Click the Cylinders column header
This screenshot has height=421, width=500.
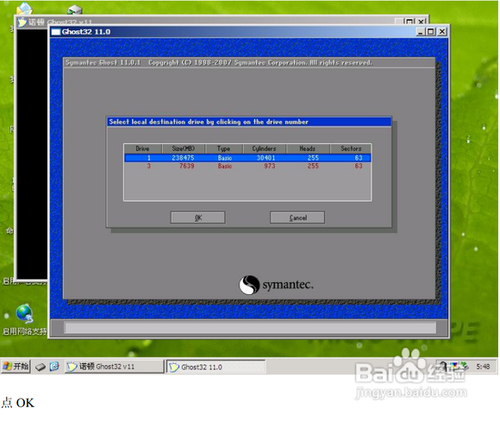click(264, 149)
